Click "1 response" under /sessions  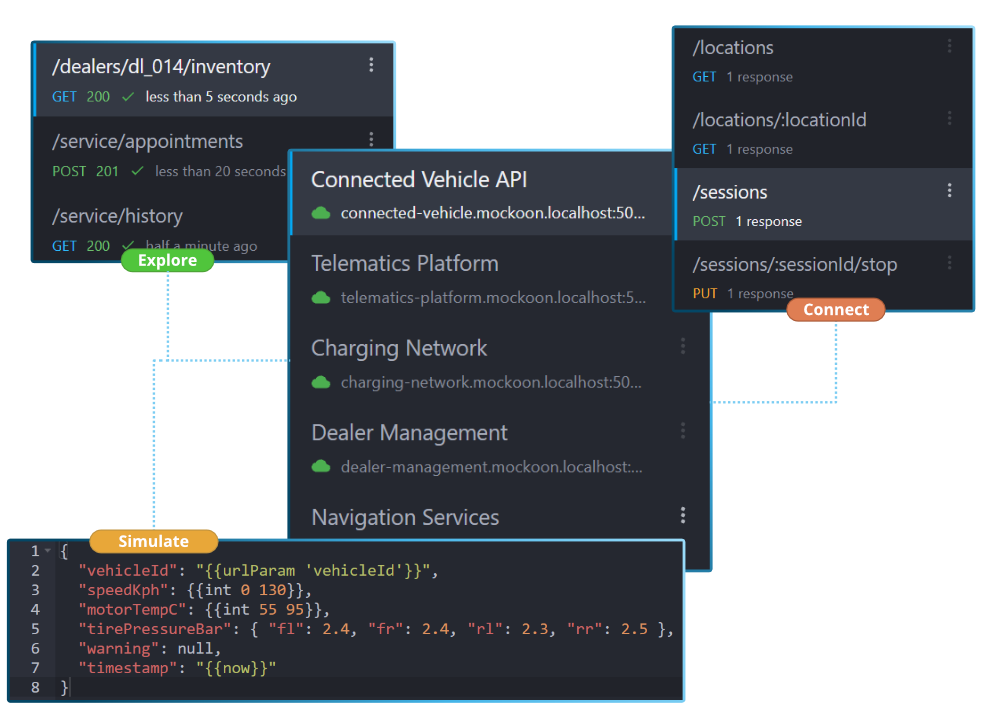click(768, 221)
